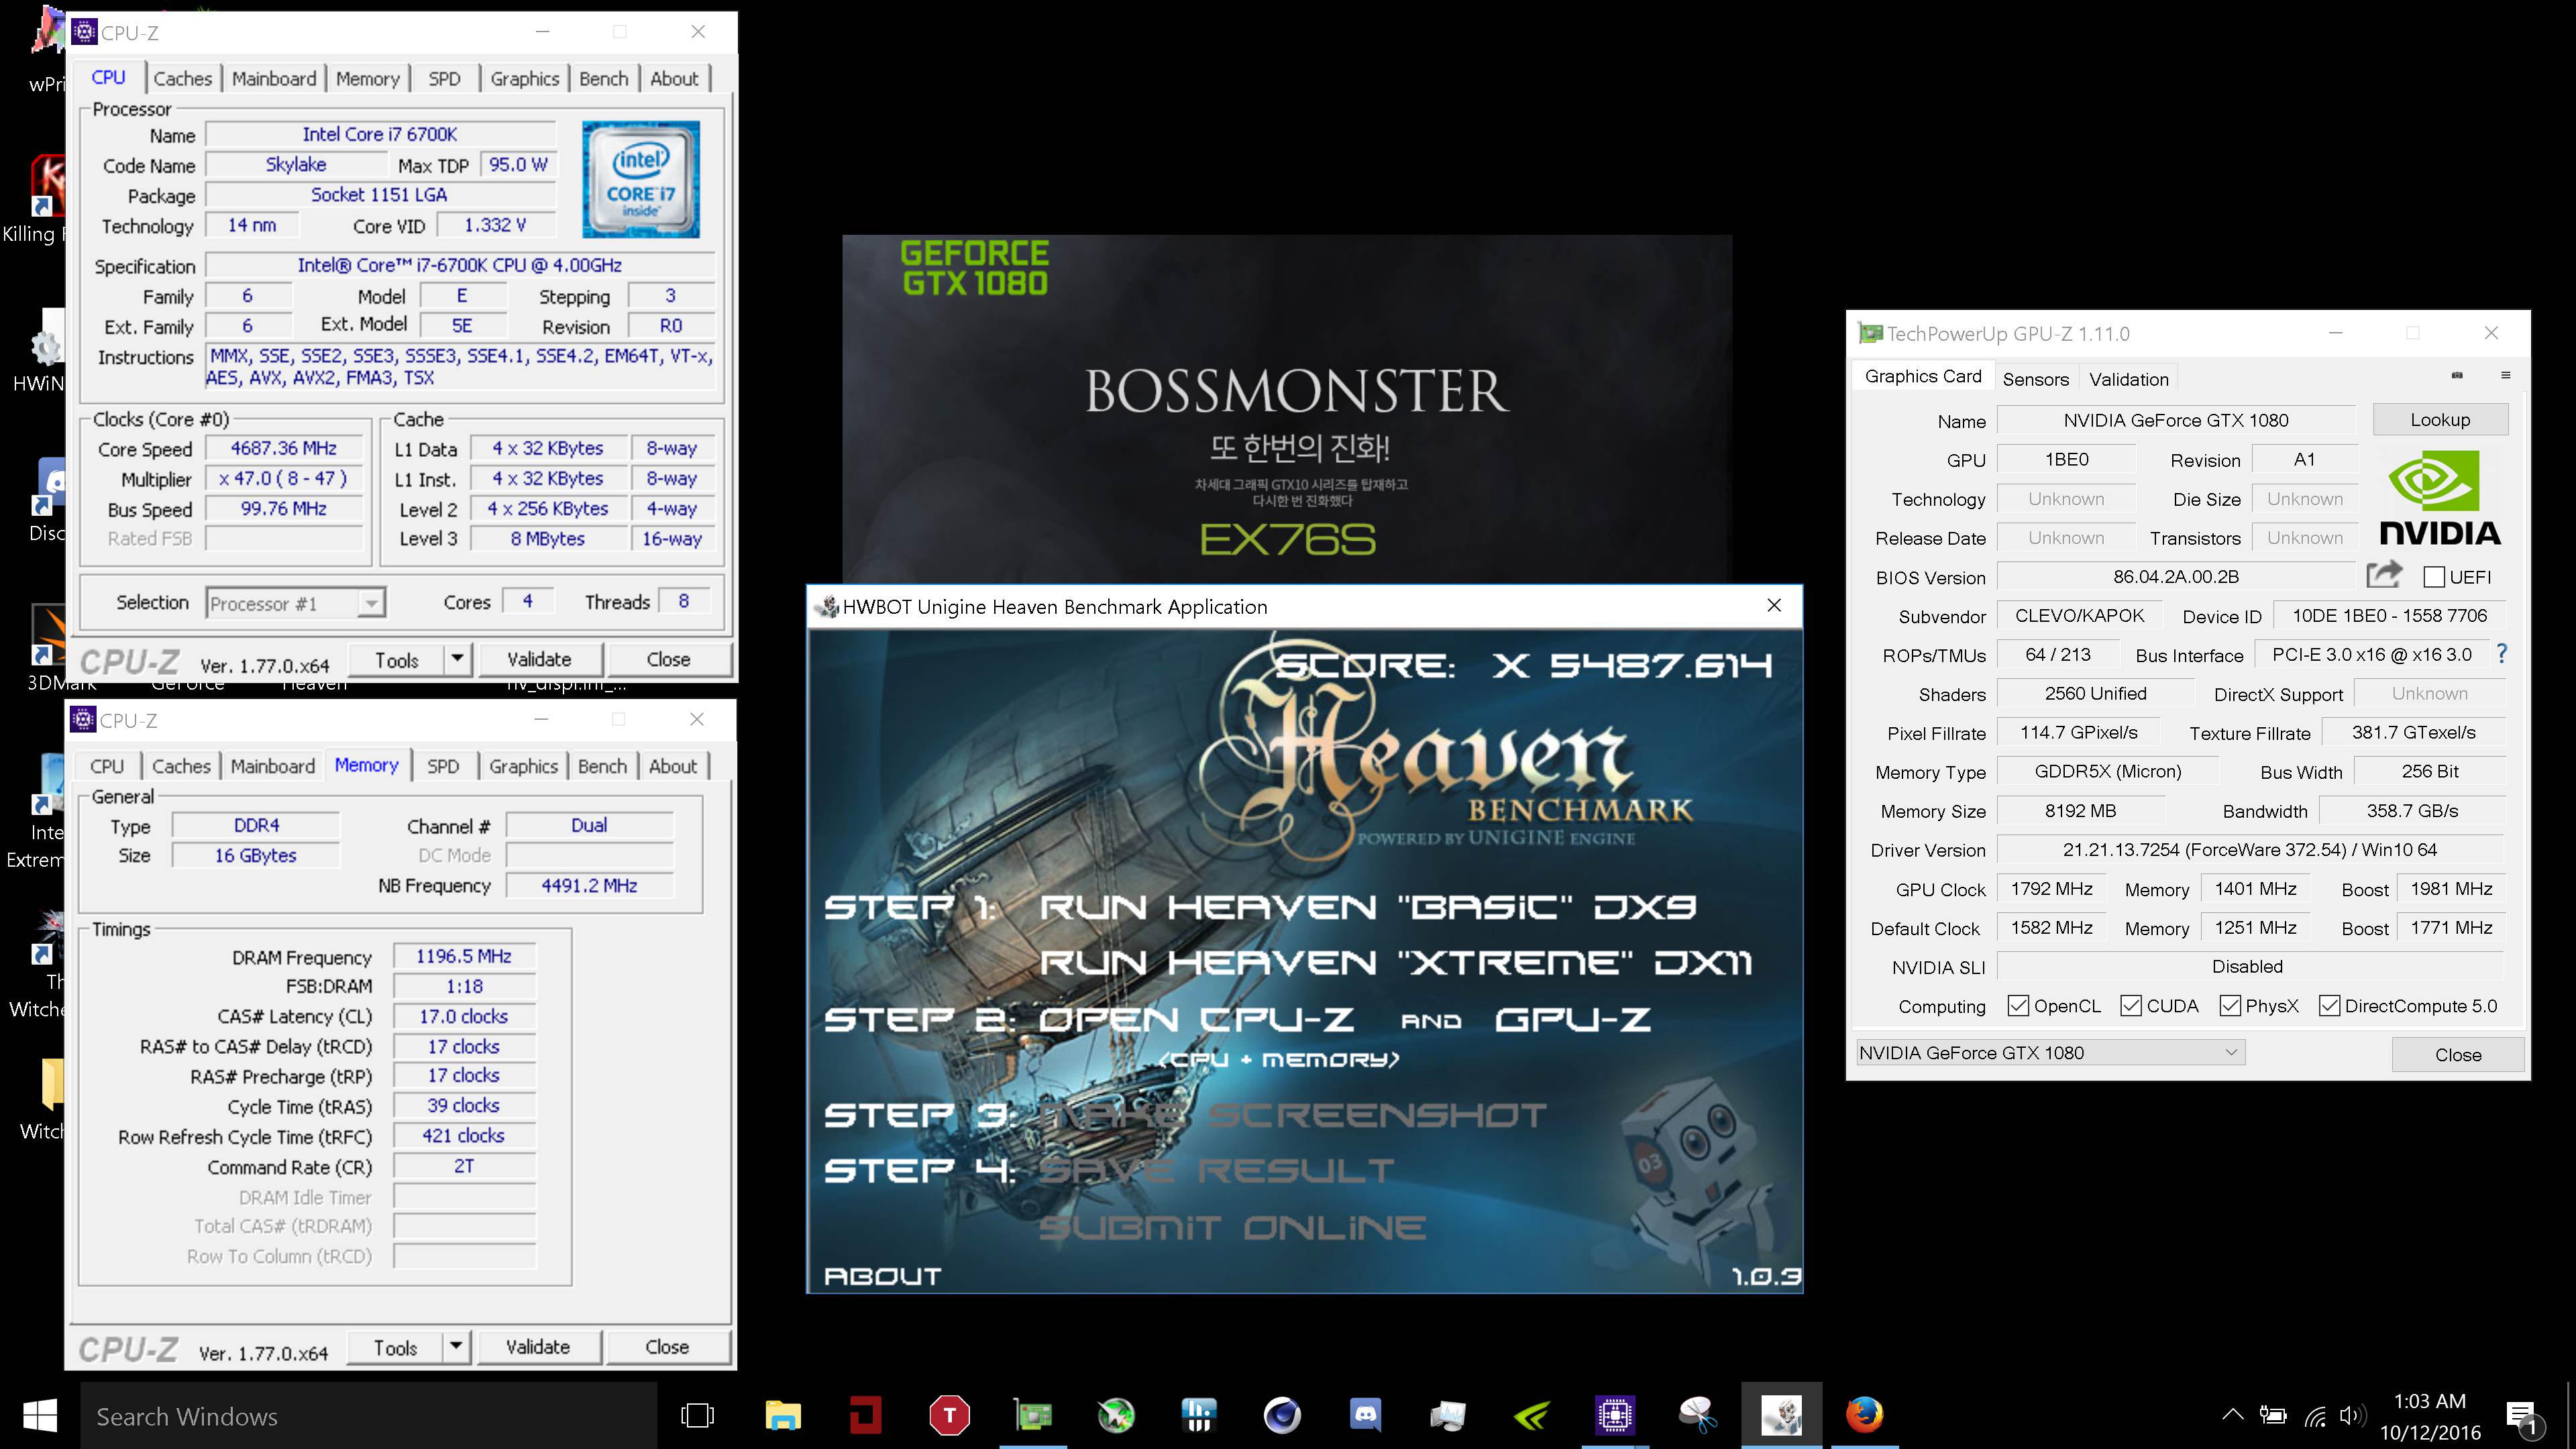Run Heaven "Basic" DX9 benchmark
Screen dimensions: 2576x1449
pos(1368,907)
